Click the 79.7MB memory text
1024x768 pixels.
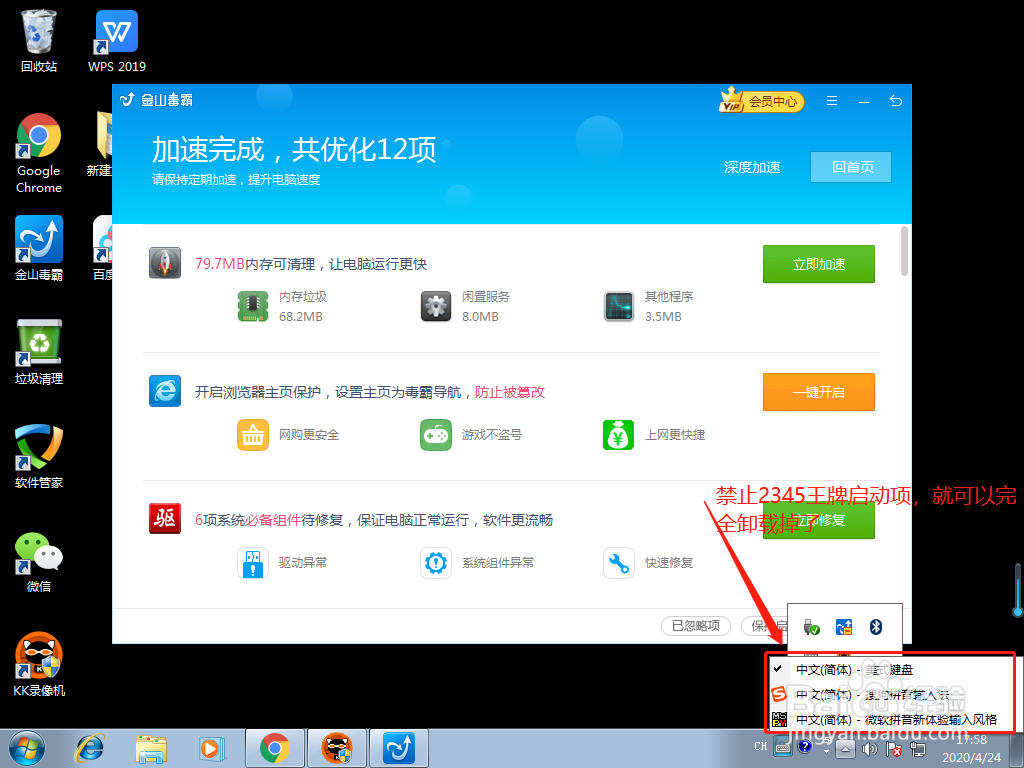pos(219,264)
